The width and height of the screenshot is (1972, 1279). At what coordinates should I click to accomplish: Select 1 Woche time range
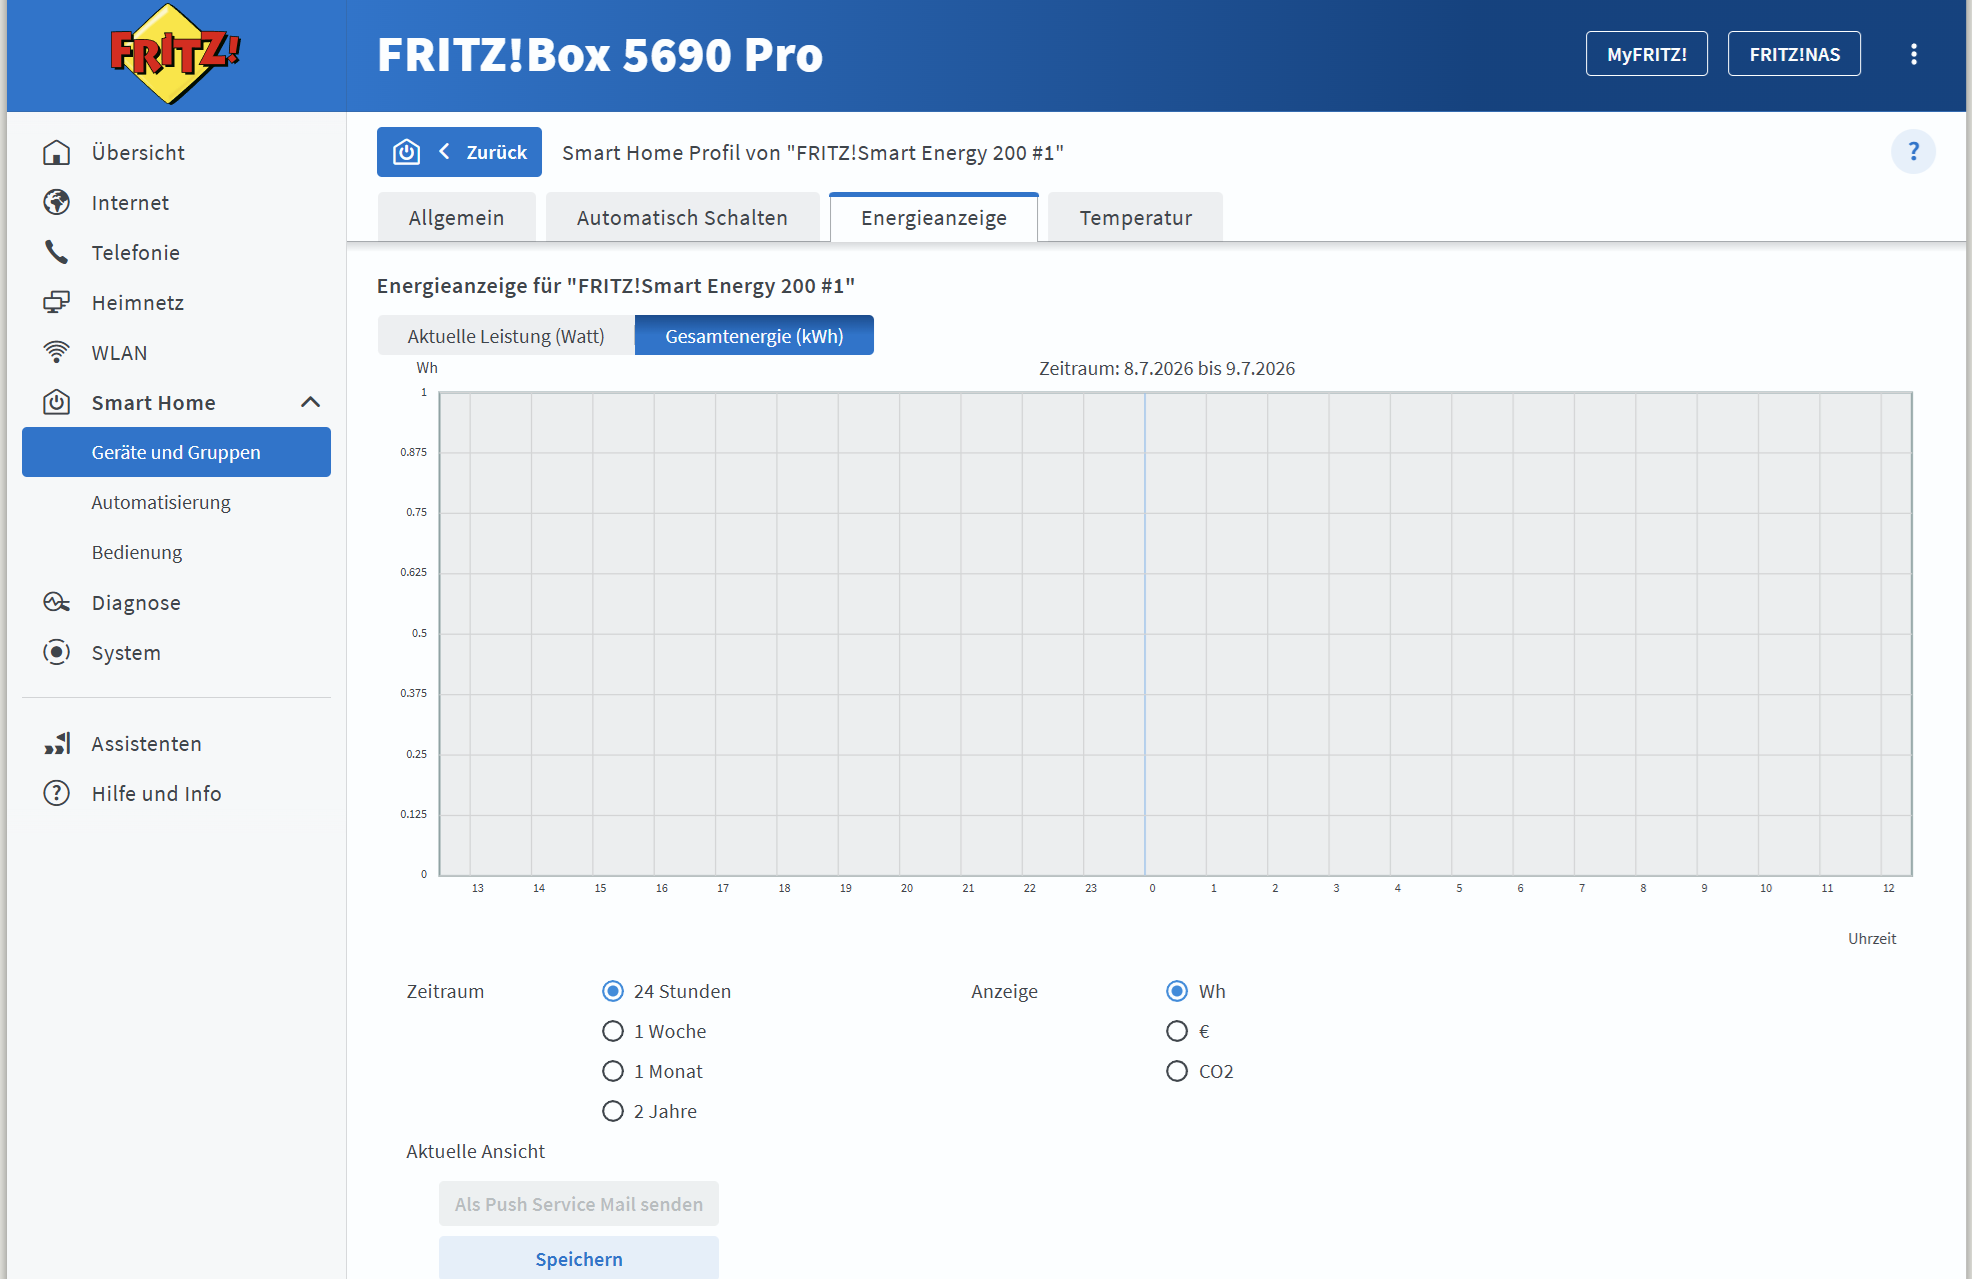click(613, 1031)
